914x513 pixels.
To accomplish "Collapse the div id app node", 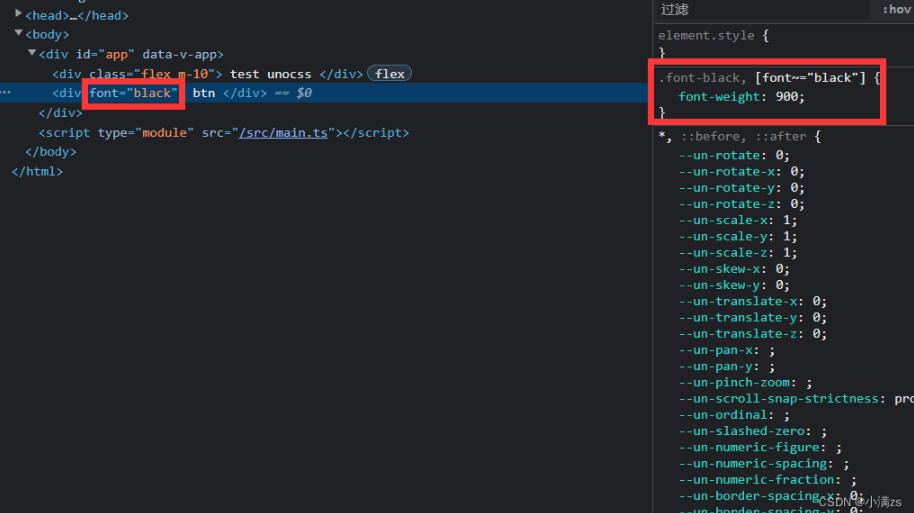I will (x=32, y=52).
